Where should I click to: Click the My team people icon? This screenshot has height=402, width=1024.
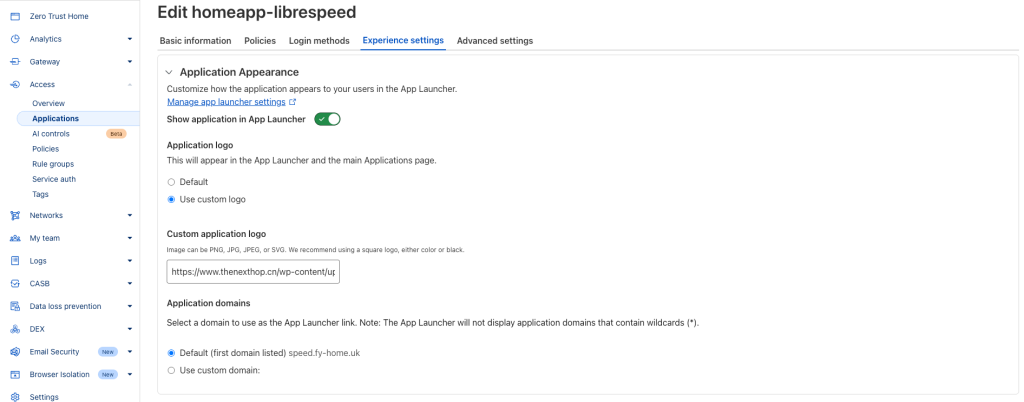coord(15,238)
